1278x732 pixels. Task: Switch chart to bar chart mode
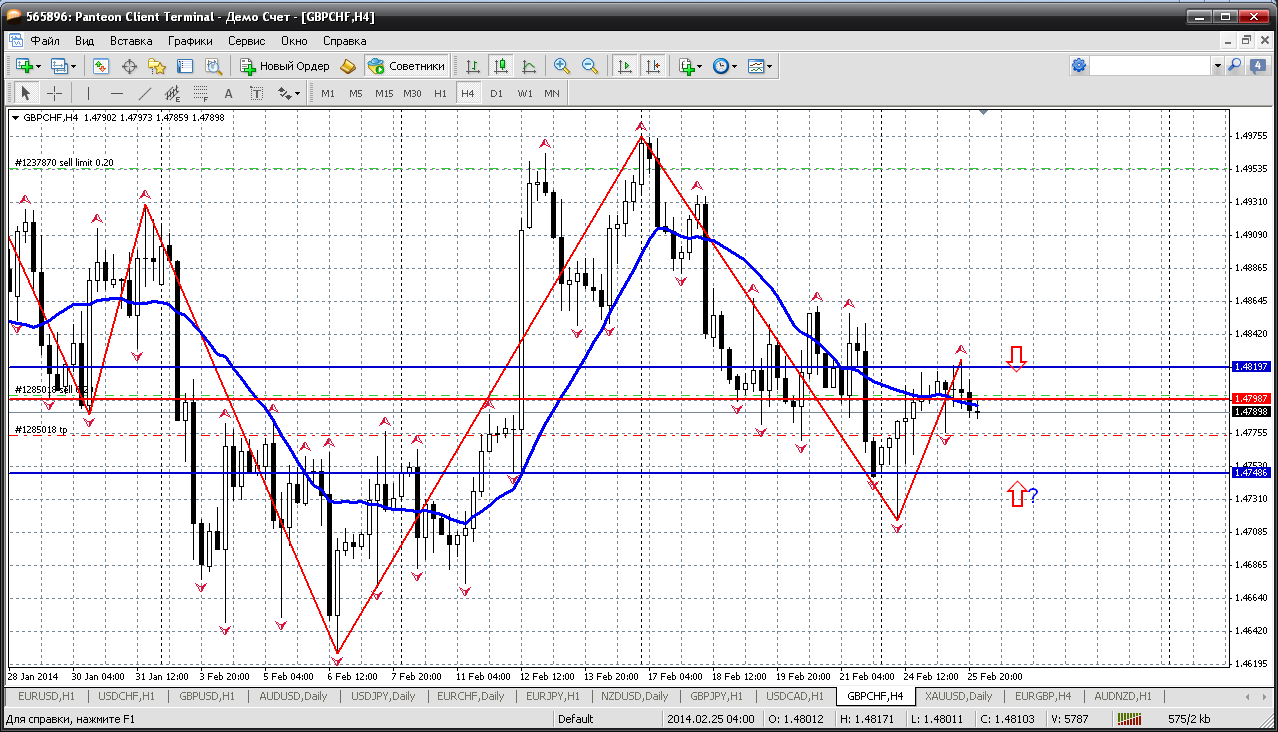[x=473, y=66]
